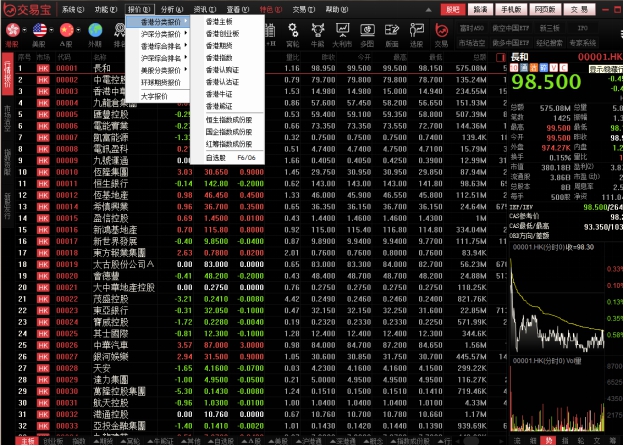Click the A股 China flag icon
This screenshot has height=446, width=624.
[x=67, y=31]
